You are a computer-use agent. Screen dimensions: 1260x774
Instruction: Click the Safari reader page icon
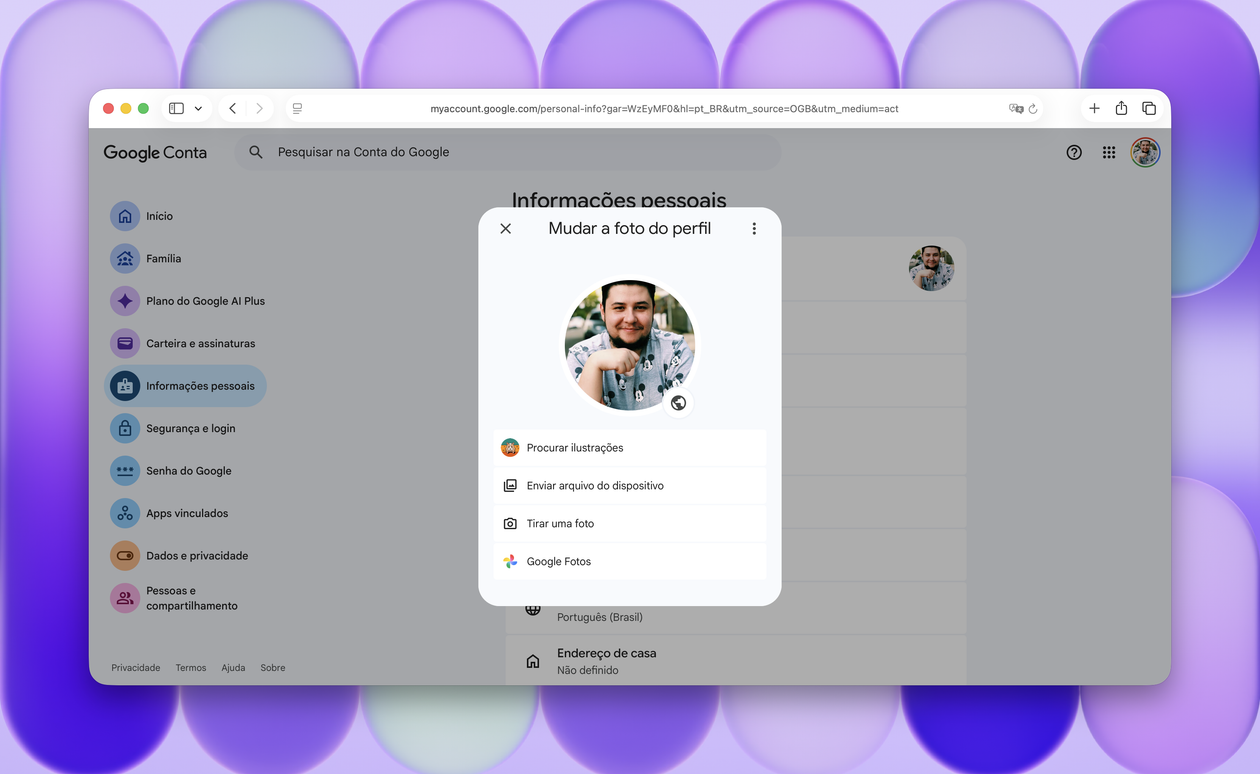(x=297, y=108)
